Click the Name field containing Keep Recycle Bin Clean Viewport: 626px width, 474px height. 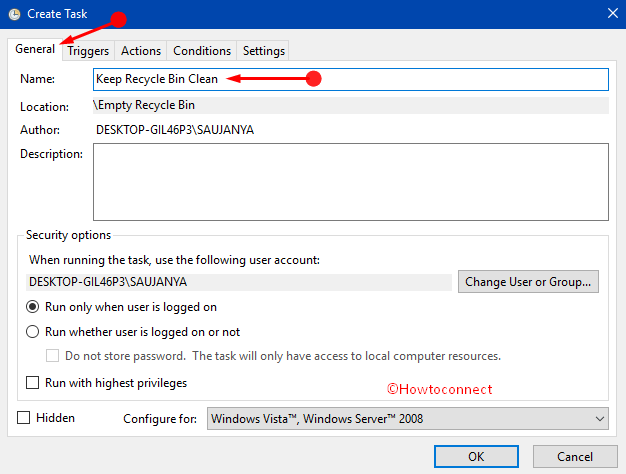351,79
